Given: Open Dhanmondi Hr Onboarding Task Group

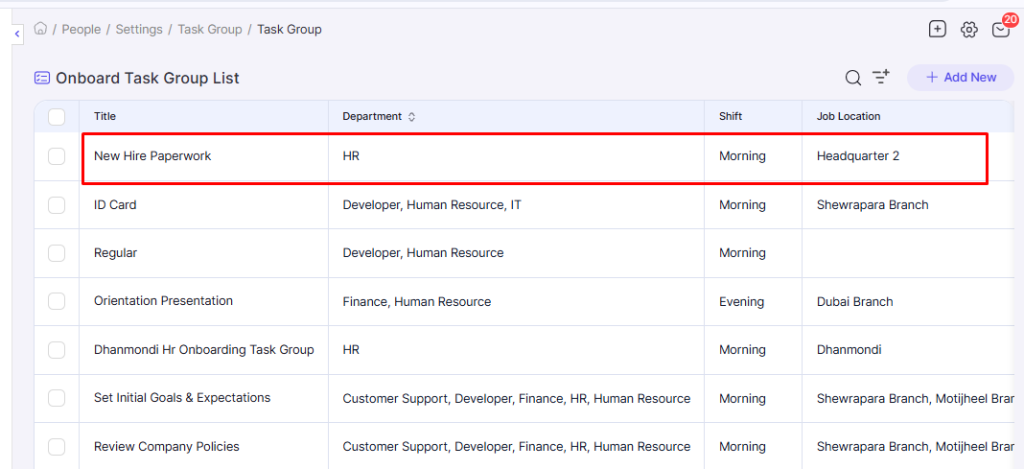Looking at the screenshot, I should pyautogui.click(x=204, y=349).
